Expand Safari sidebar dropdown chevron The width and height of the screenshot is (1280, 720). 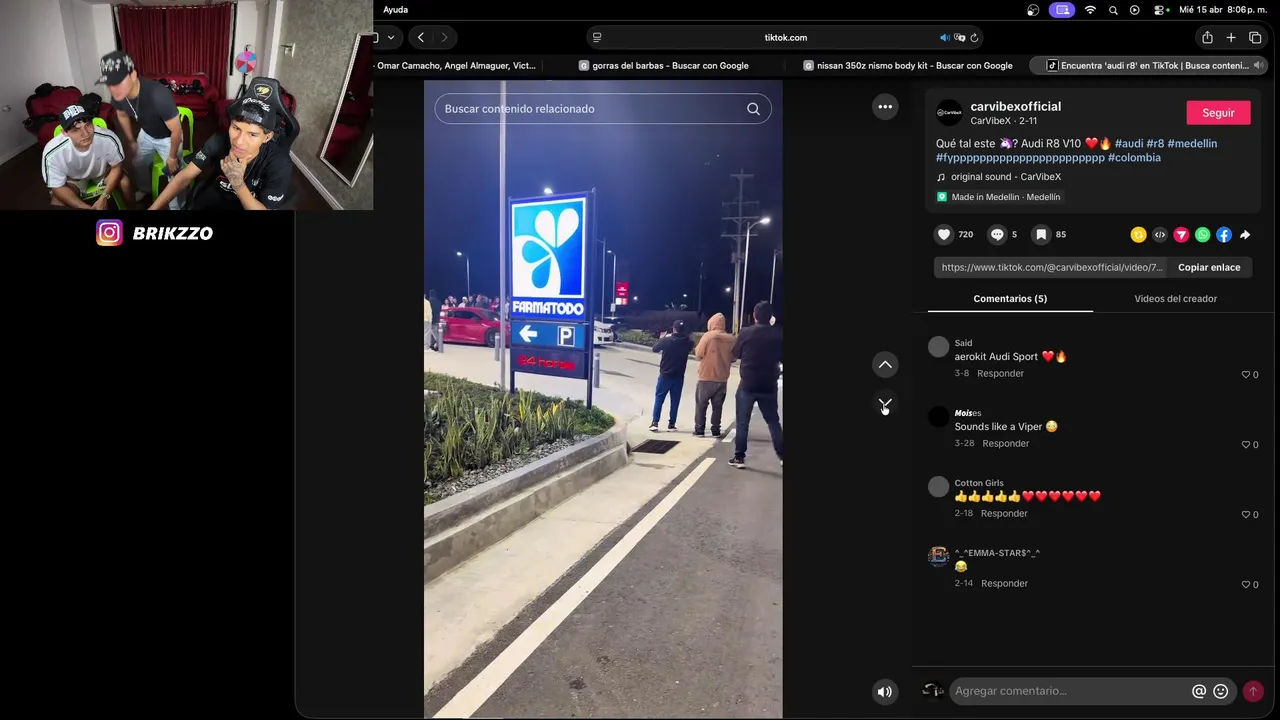coord(390,37)
